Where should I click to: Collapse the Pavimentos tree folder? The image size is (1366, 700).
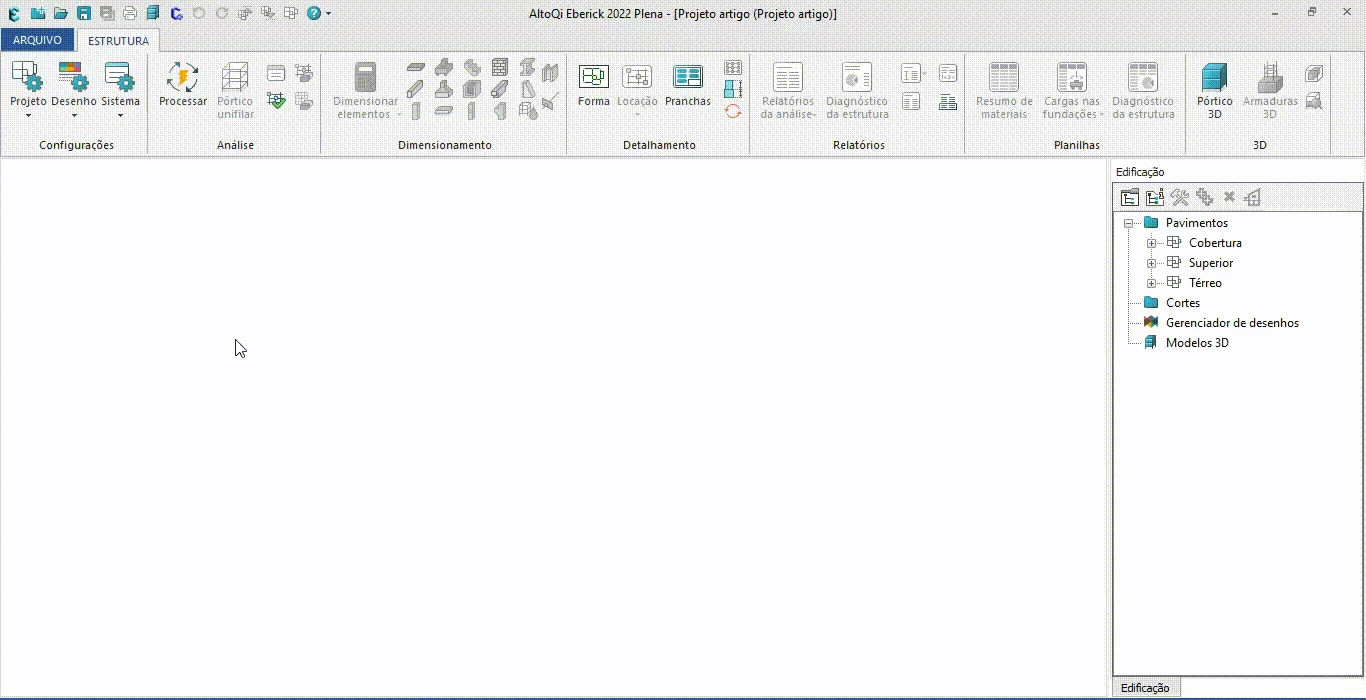pyautogui.click(x=1128, y=223)
